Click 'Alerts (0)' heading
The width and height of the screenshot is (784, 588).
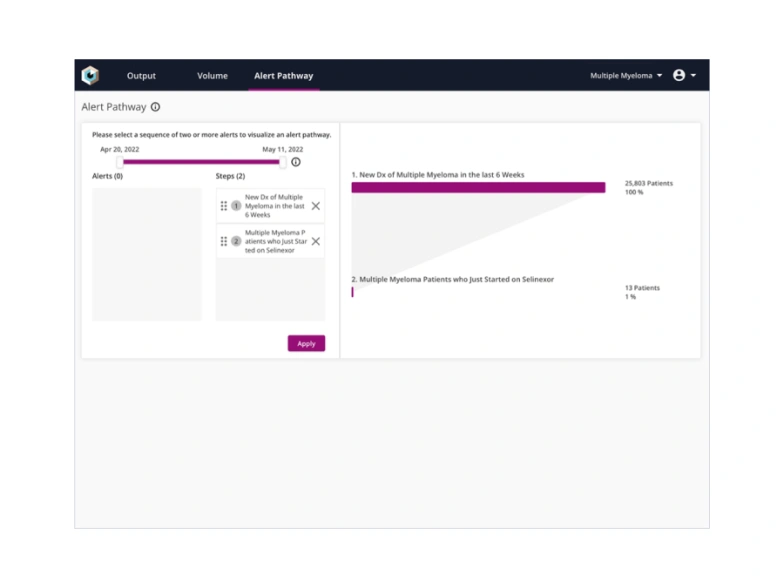pyautogui.click(x=107, y=176)
